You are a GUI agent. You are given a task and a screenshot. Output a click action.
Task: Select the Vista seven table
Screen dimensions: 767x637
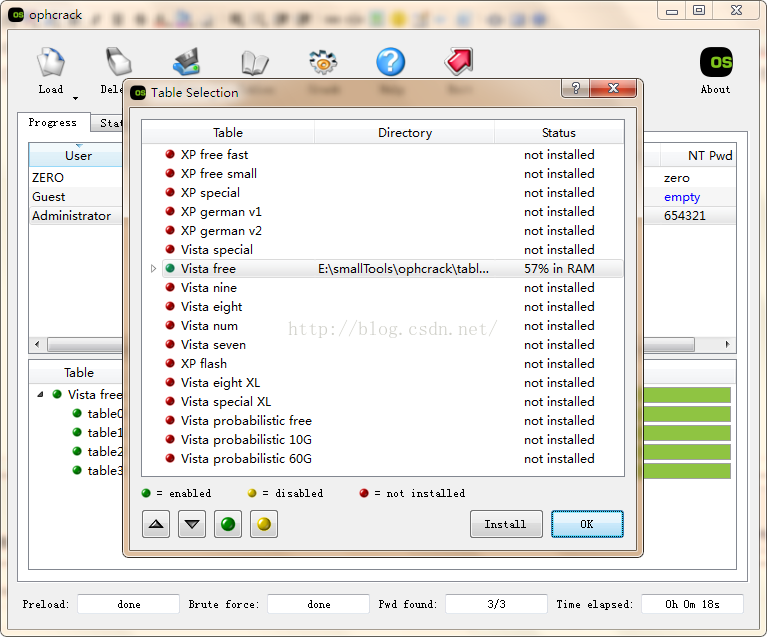213,345
